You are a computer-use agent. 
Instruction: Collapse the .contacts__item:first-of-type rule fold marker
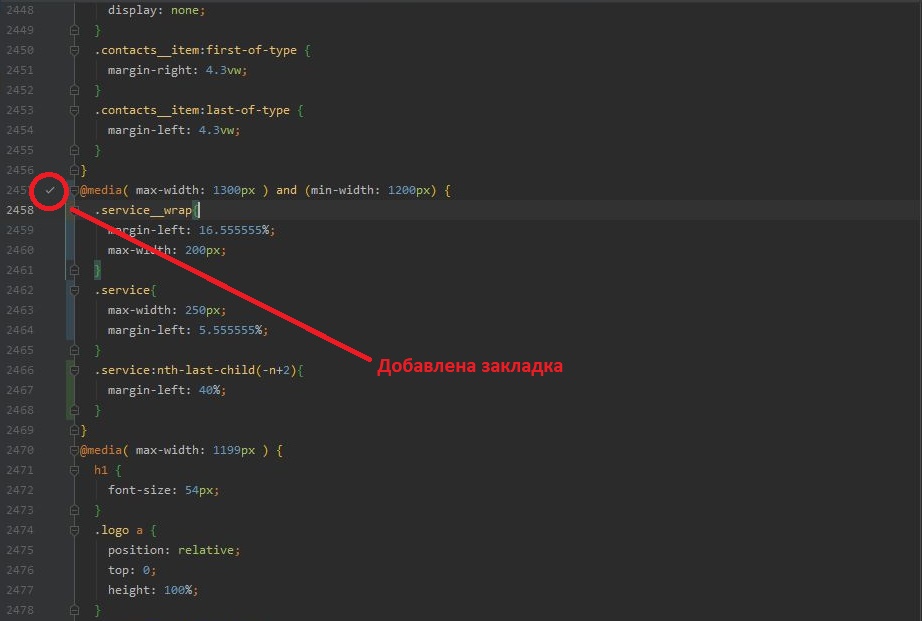(74, 50)
